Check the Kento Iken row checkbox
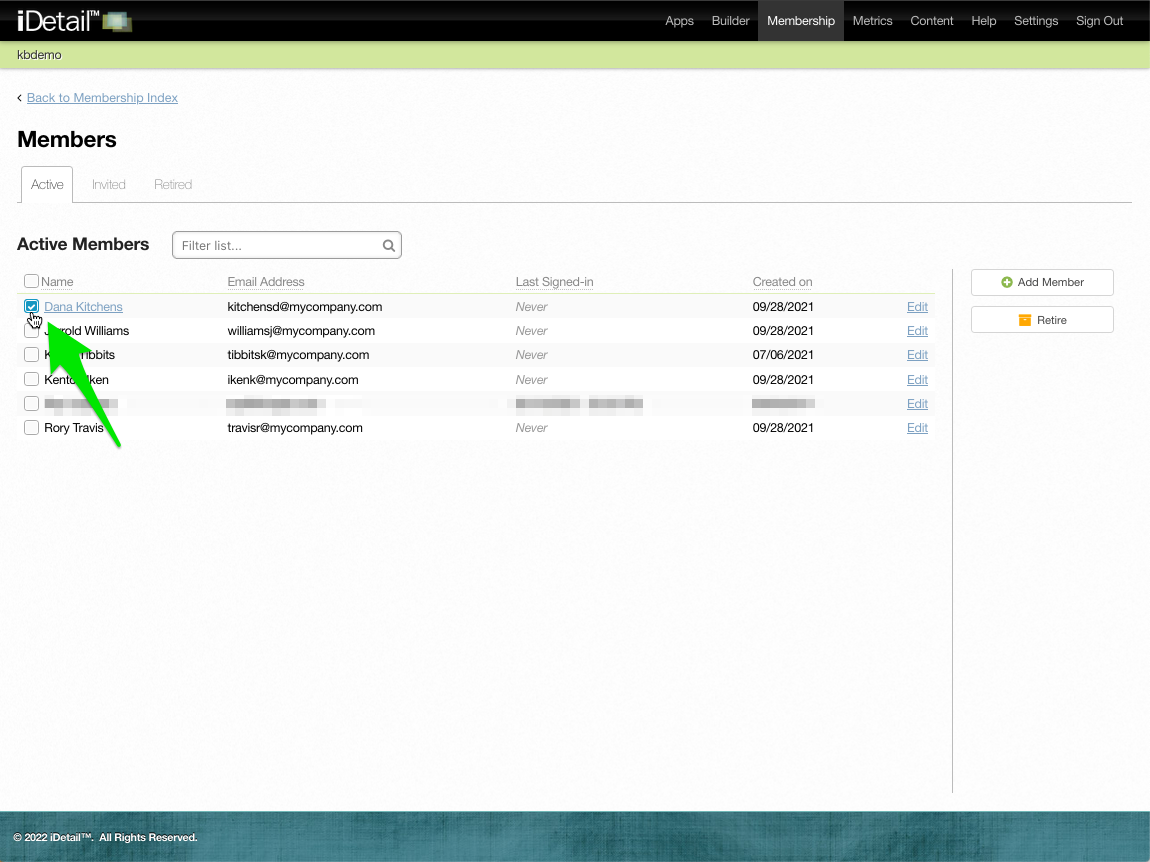 coord(32,380)
